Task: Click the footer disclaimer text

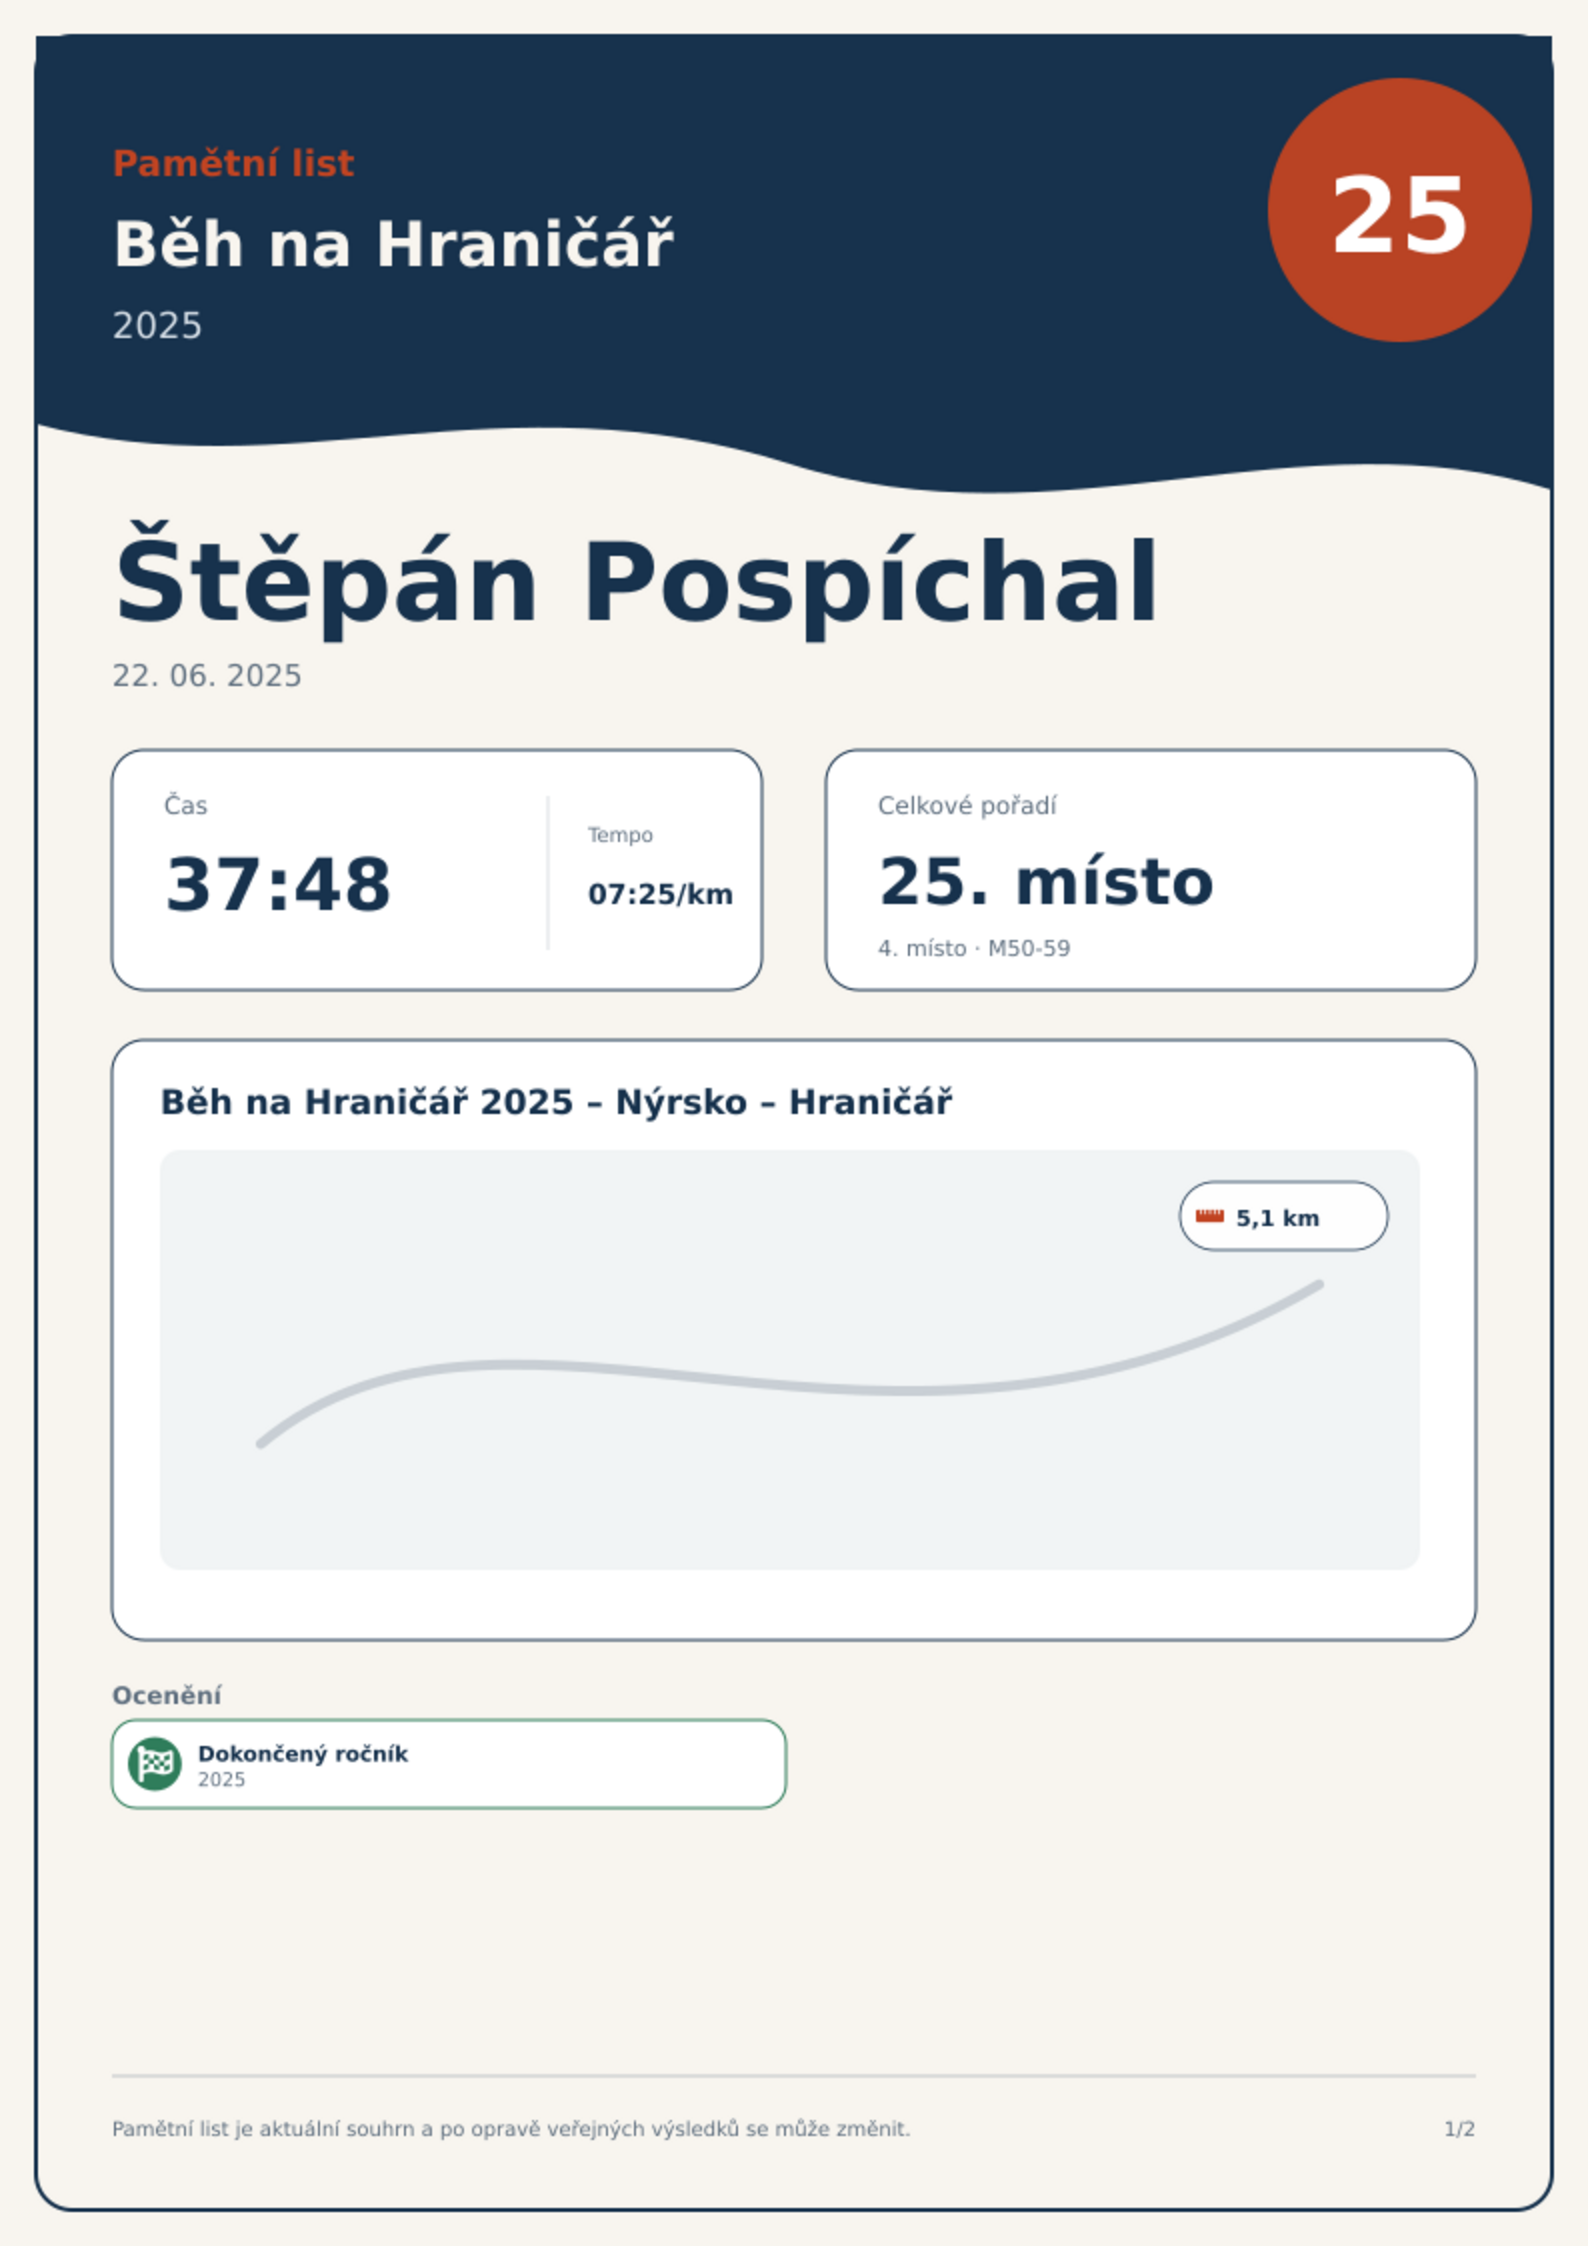Action: tap(511, 2129)
